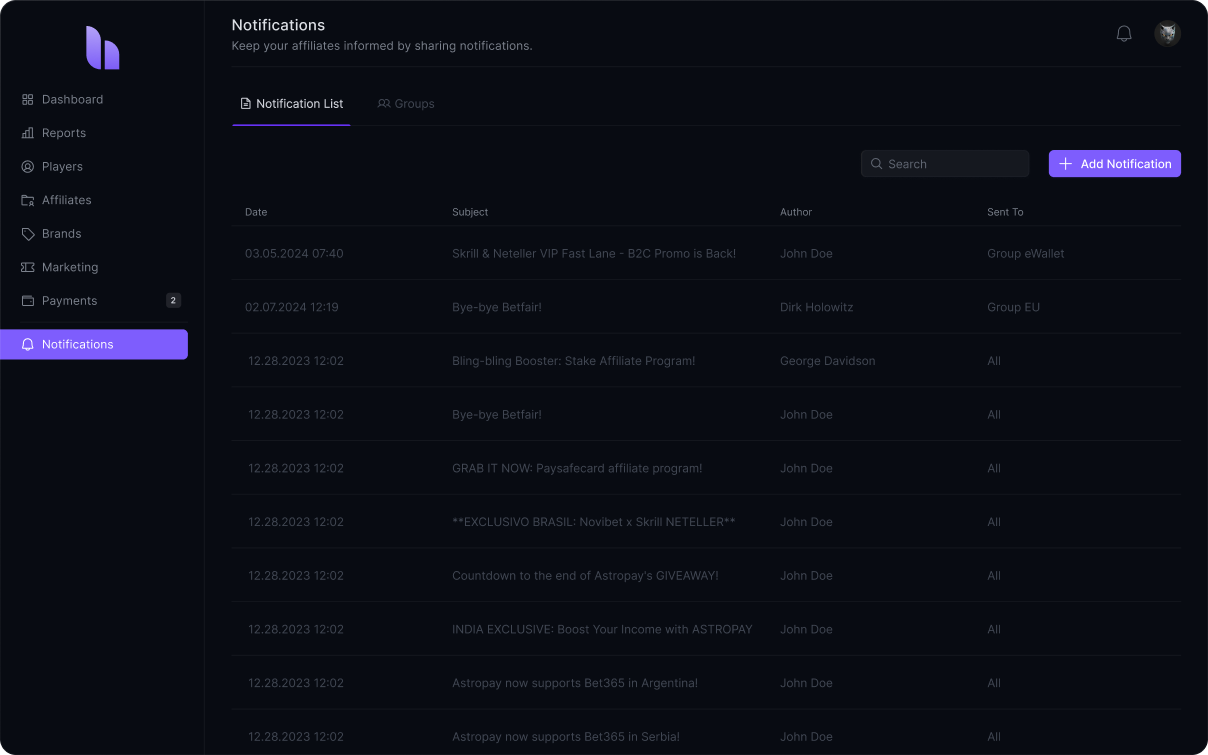Click the Players person icon

pyautogui.click(x=28, y=167)
